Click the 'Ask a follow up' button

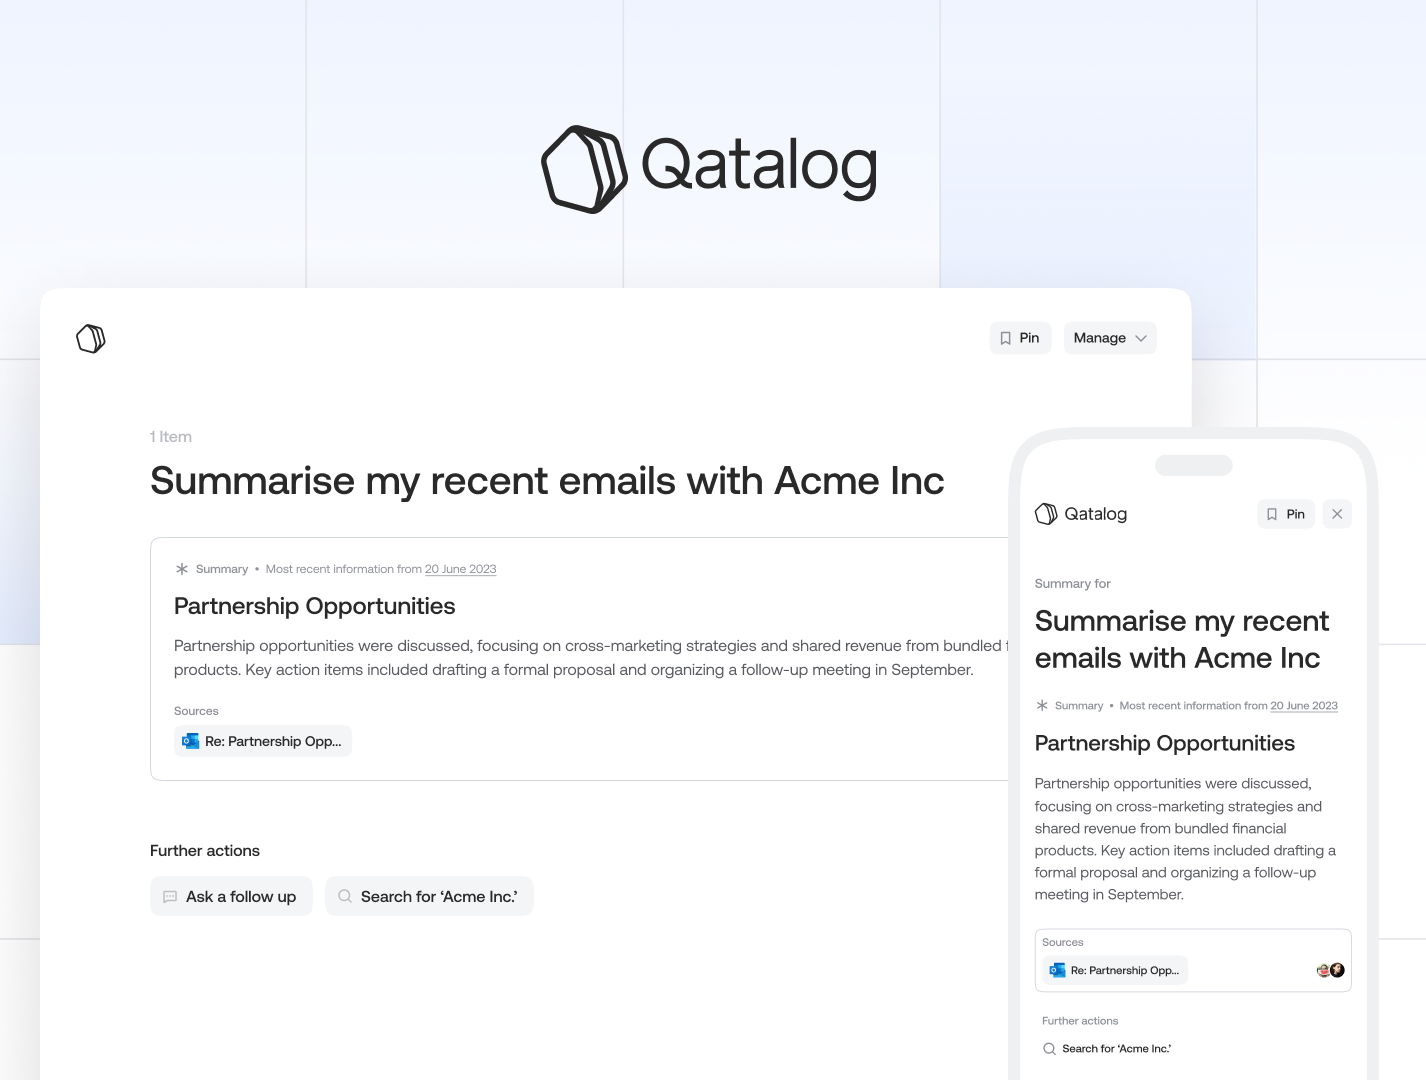(231, 896)
